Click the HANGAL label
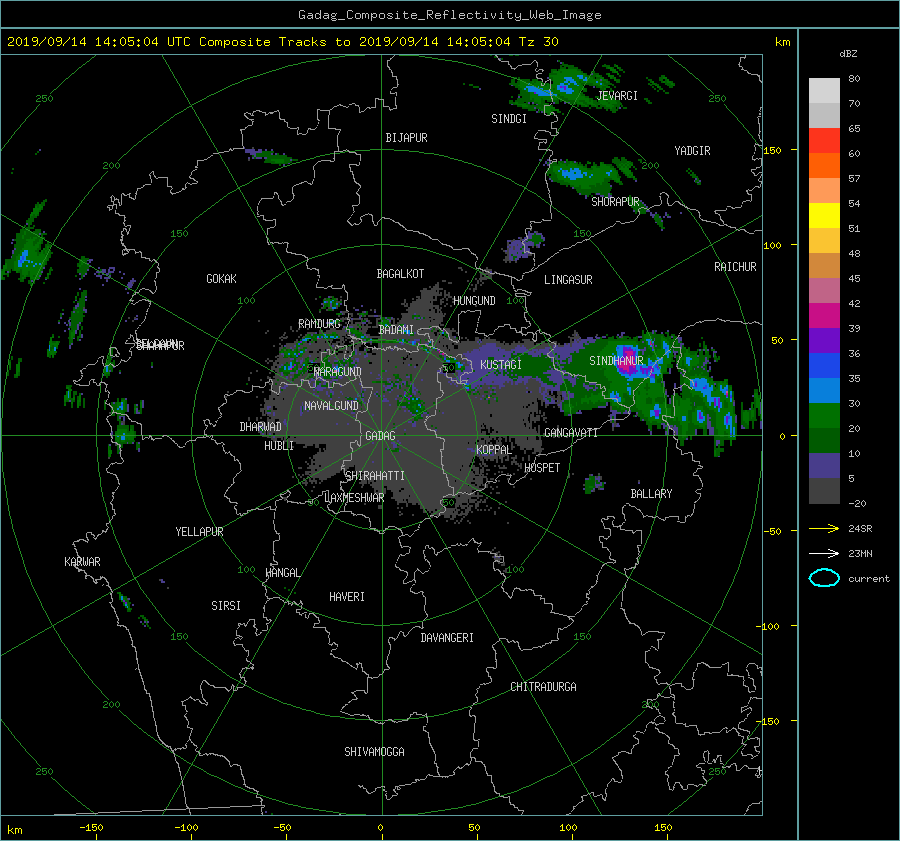900x841 pixels. tap(282, 573)
